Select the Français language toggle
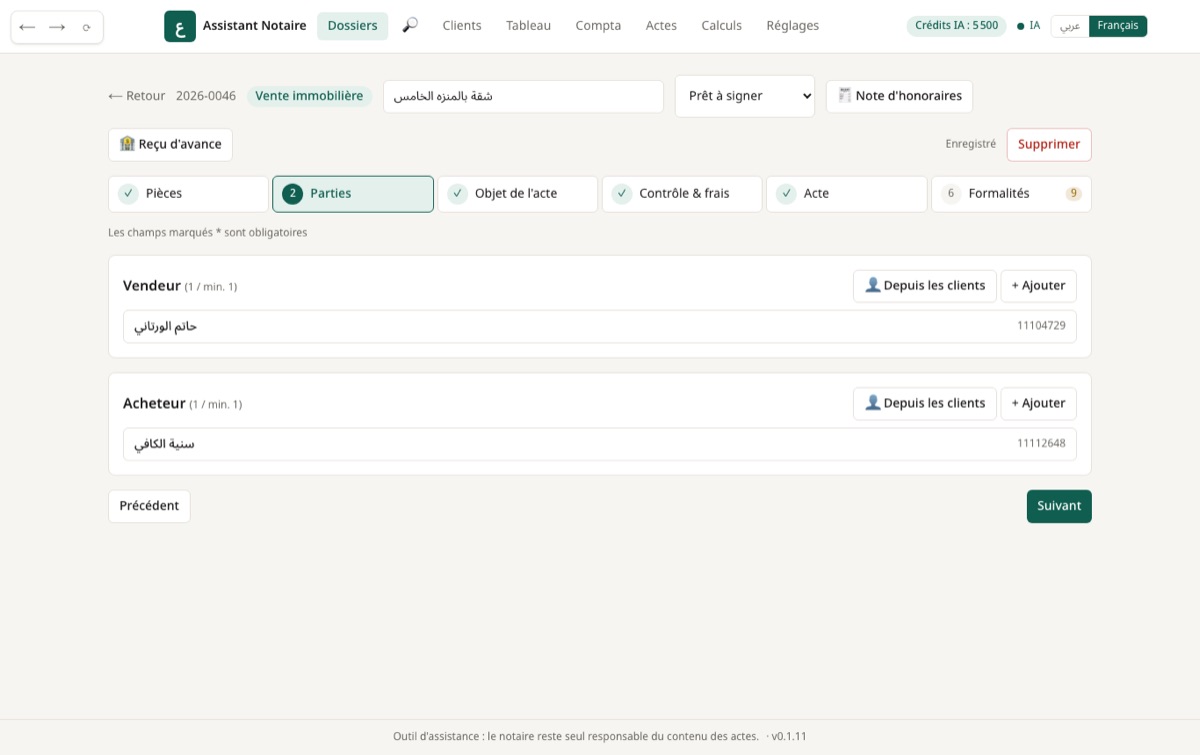 click(x=1118, y=26)
